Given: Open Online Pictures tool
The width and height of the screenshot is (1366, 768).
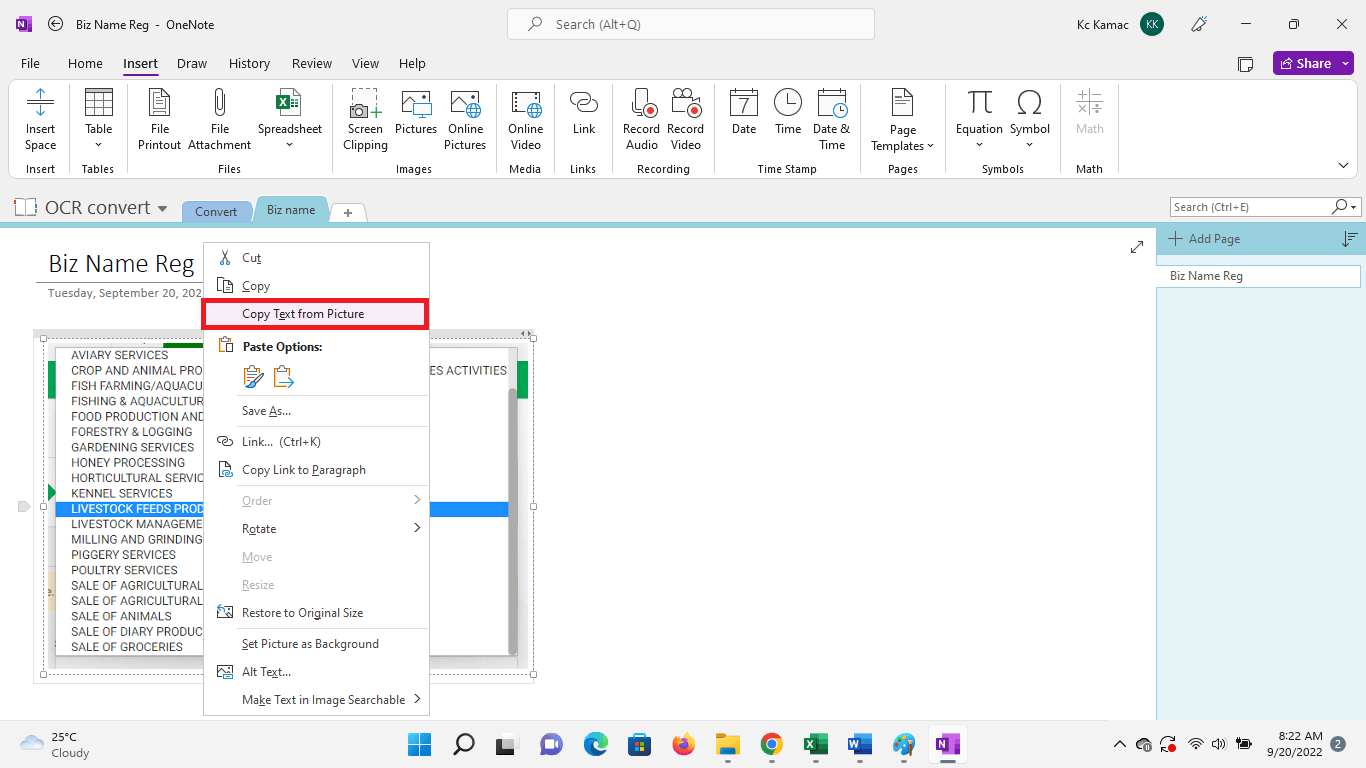Looking at the screenshot, I should pyautogui.click(x=465, y=105).
